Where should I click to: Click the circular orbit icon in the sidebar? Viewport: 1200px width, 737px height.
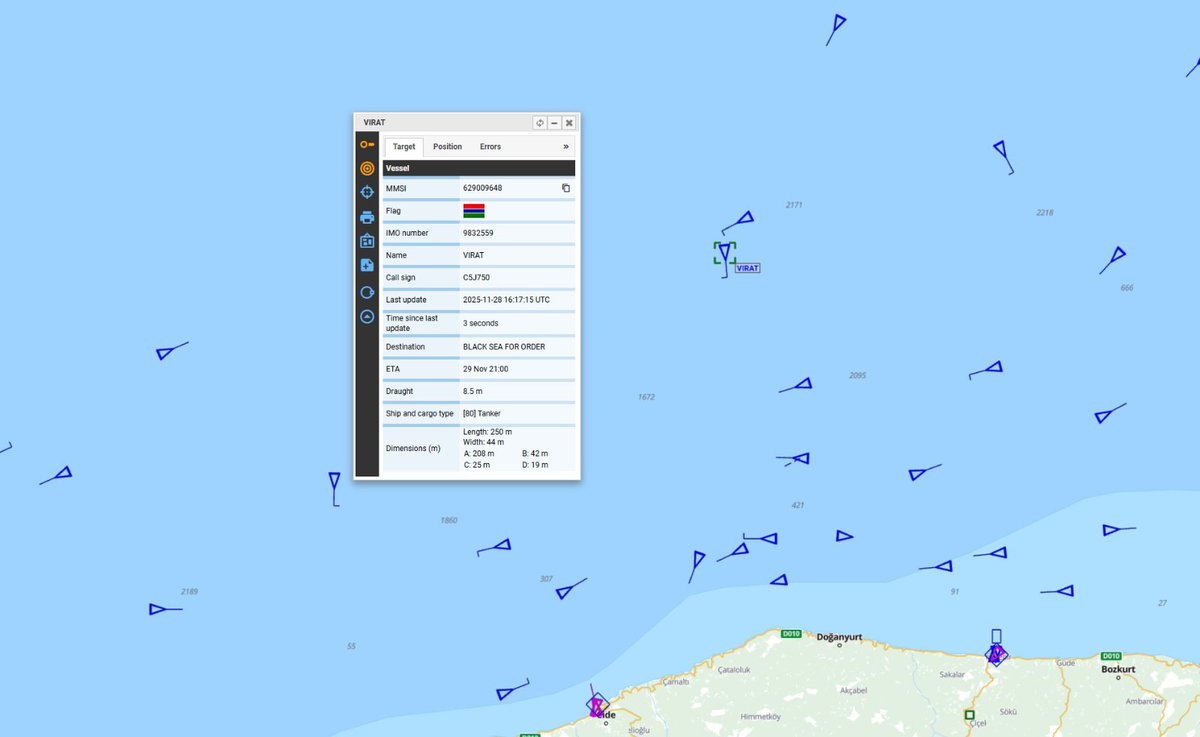coord(367,291)
